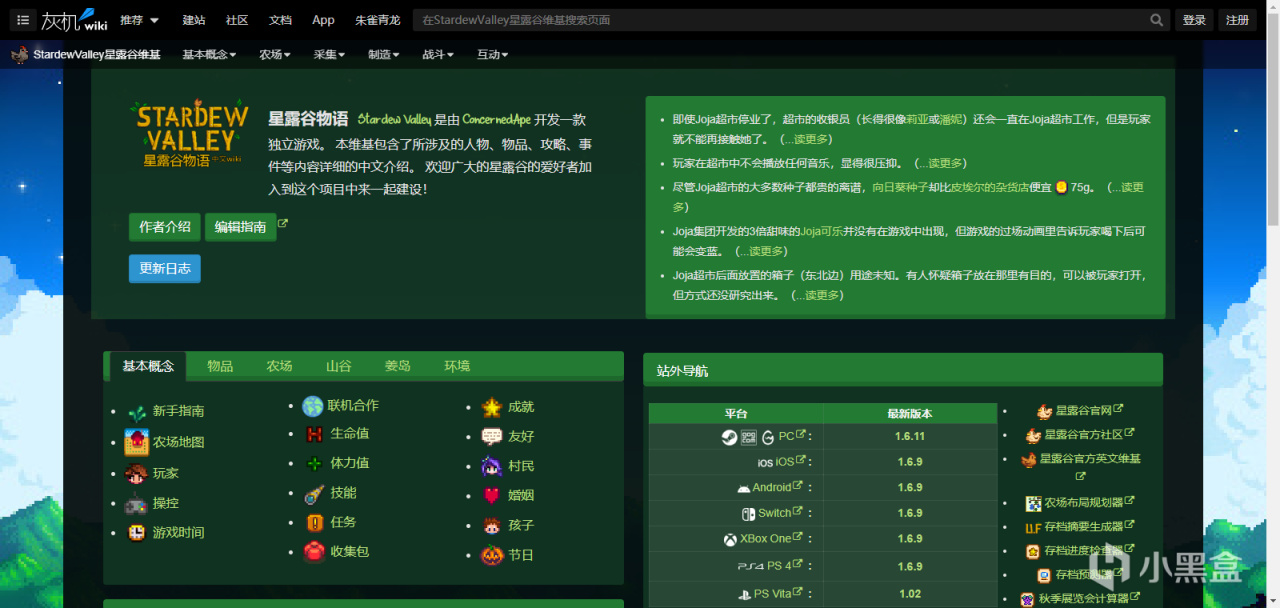The width and height of the screenshot is (1280, 608).
Task: Click the 婚姻 heart icon
Action: [x=491, y=495]
